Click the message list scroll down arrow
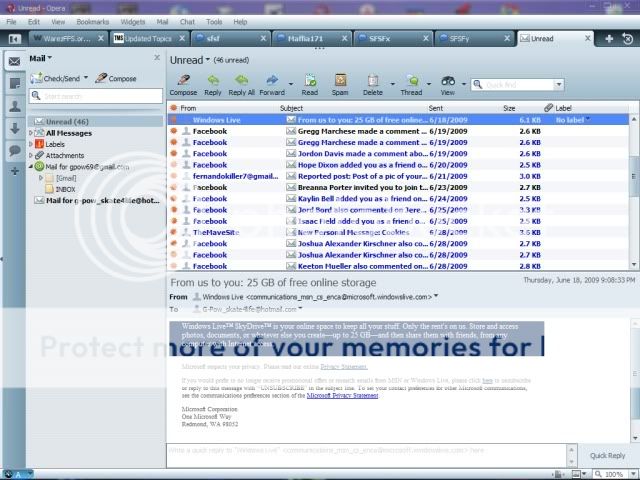 pyautogui.click(x=634, y=265)
